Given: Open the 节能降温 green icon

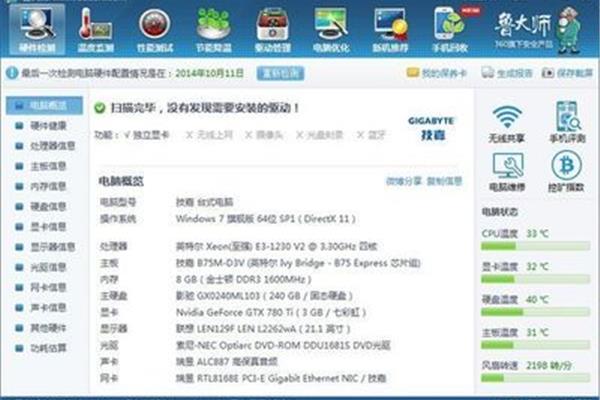Looking at the screenshot, I should (214, 29).
